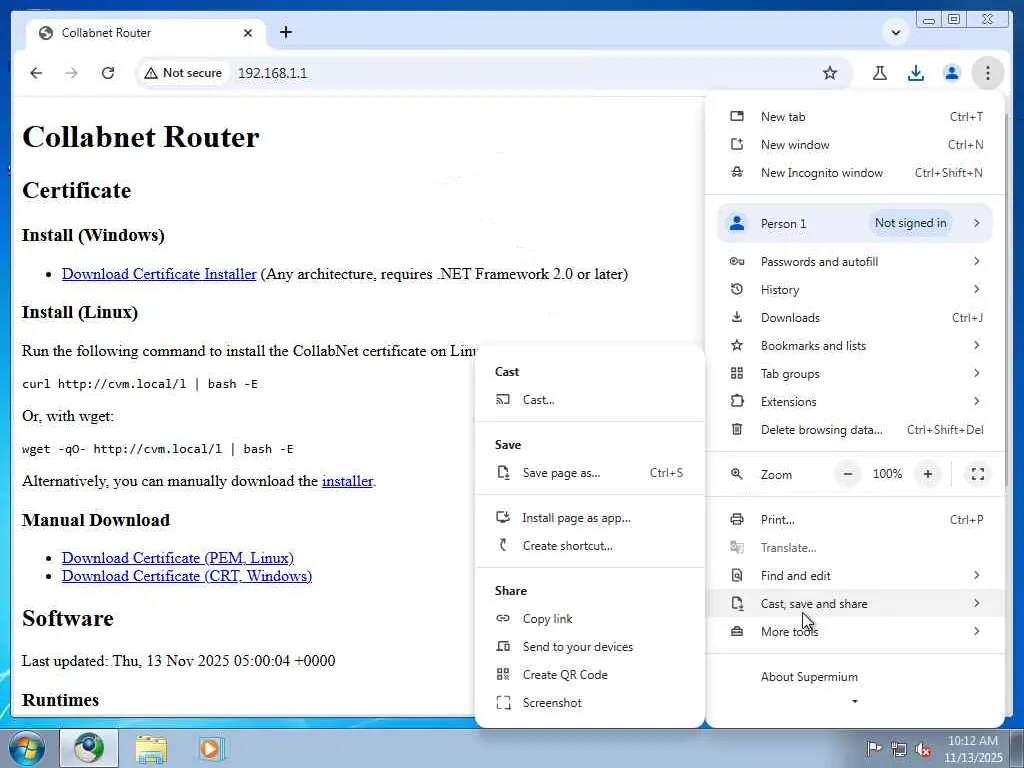Go back to the previous page
The width and height of the screenshot is (1024, 768).
tap(36, 73)
